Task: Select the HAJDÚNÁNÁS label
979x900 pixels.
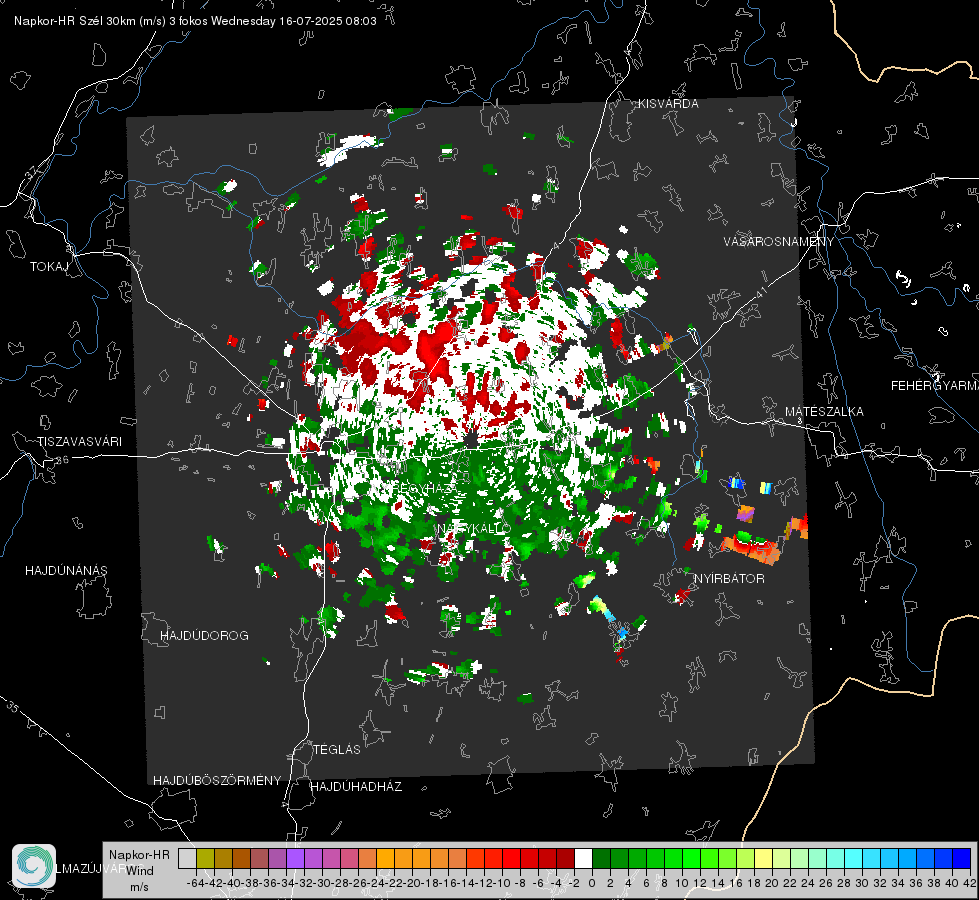Action: coord(66,570)
